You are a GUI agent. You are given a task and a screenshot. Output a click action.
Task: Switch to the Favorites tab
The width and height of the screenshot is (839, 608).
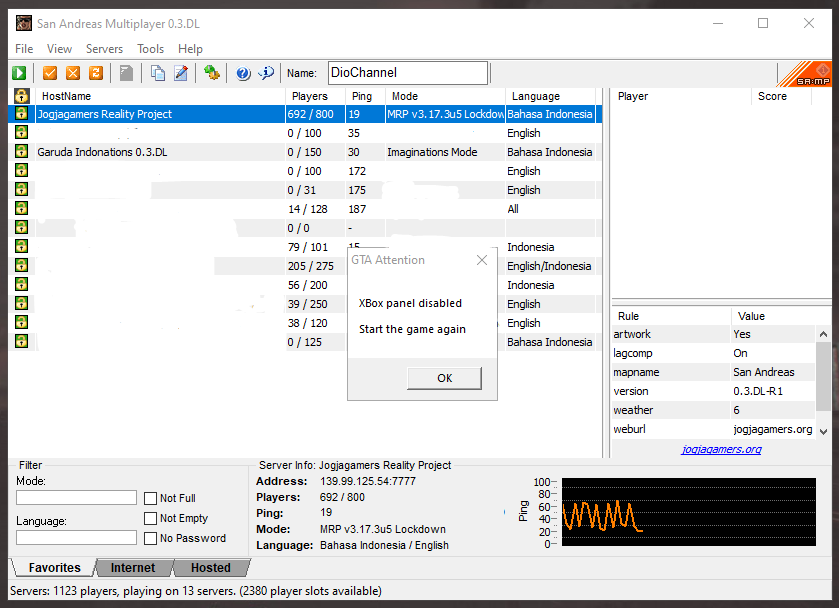click(54, 567)
